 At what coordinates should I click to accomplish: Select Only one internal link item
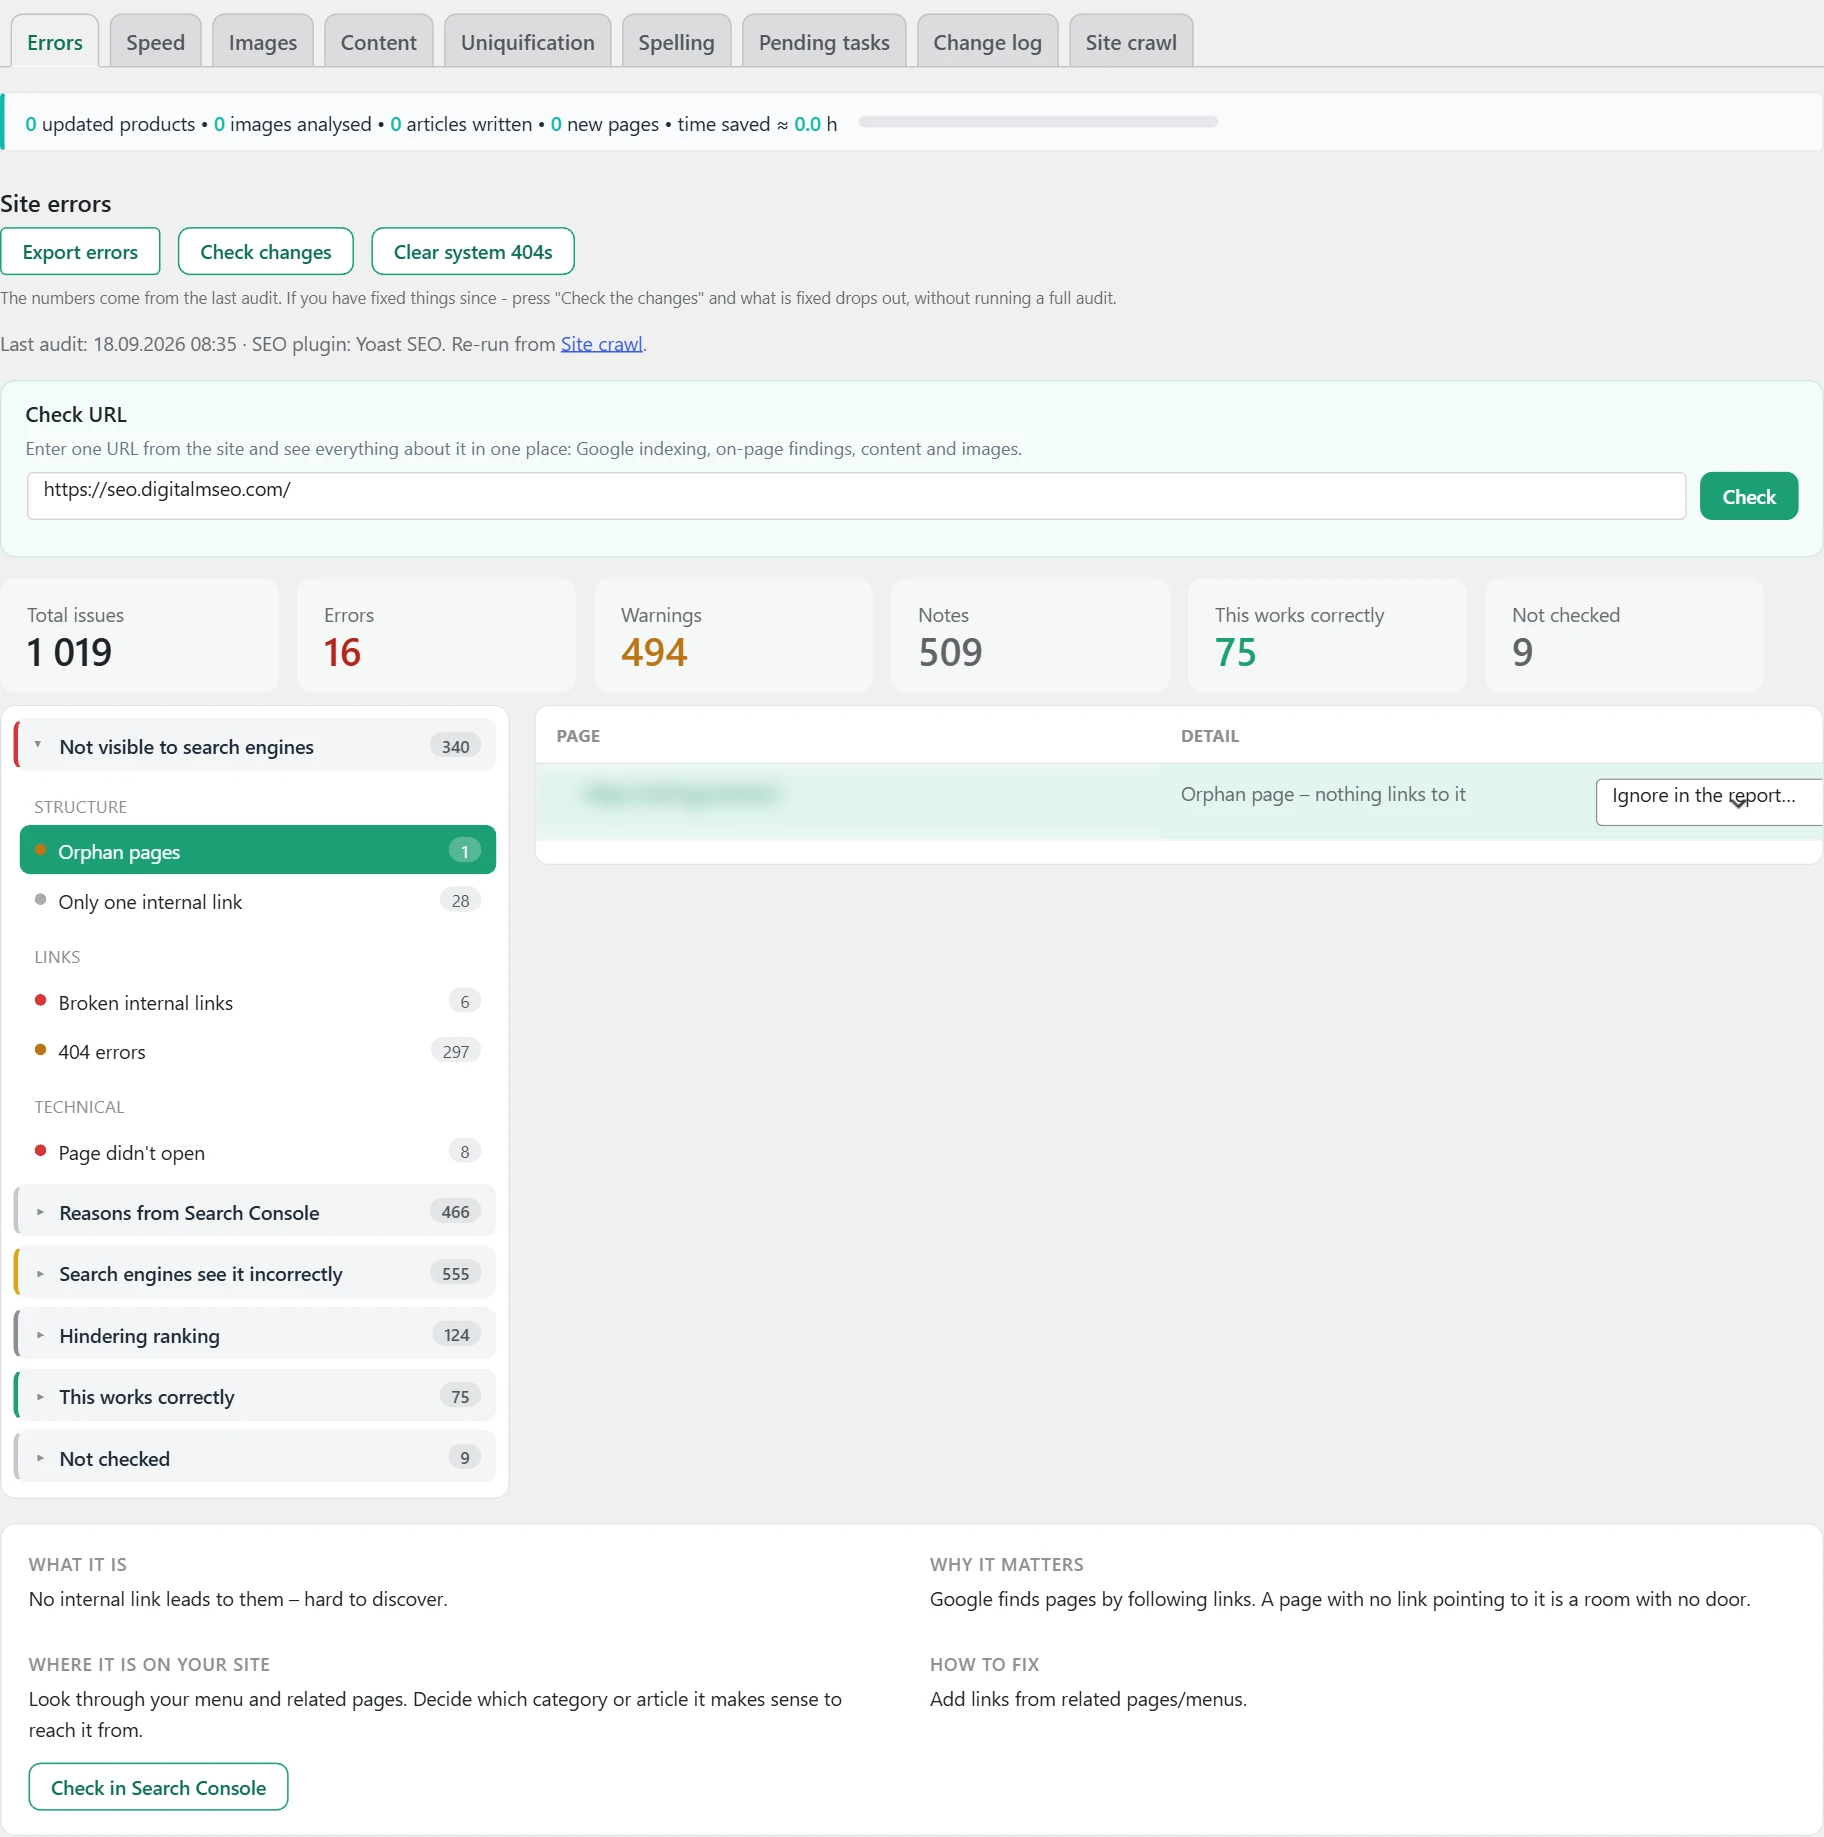pyautogui.click(x=257, y=901)
